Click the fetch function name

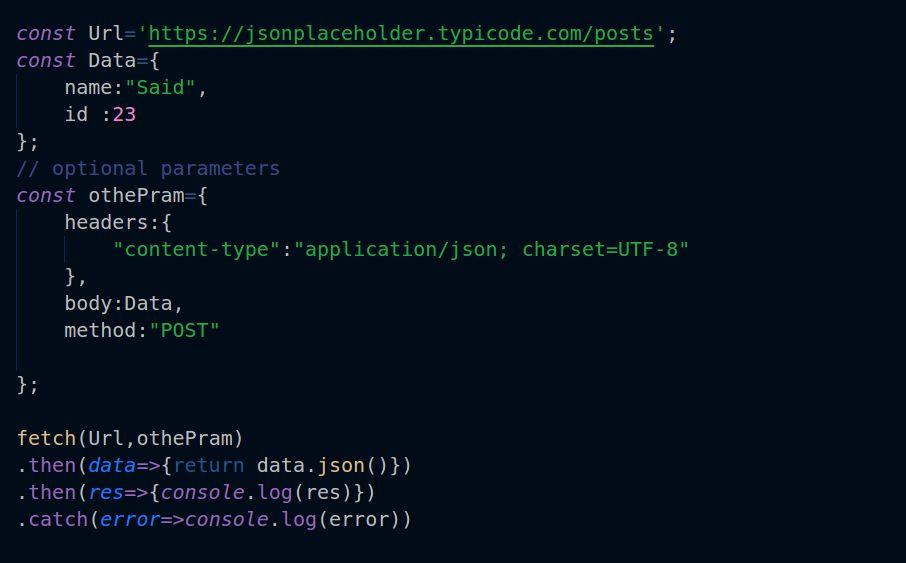(46, 438)
